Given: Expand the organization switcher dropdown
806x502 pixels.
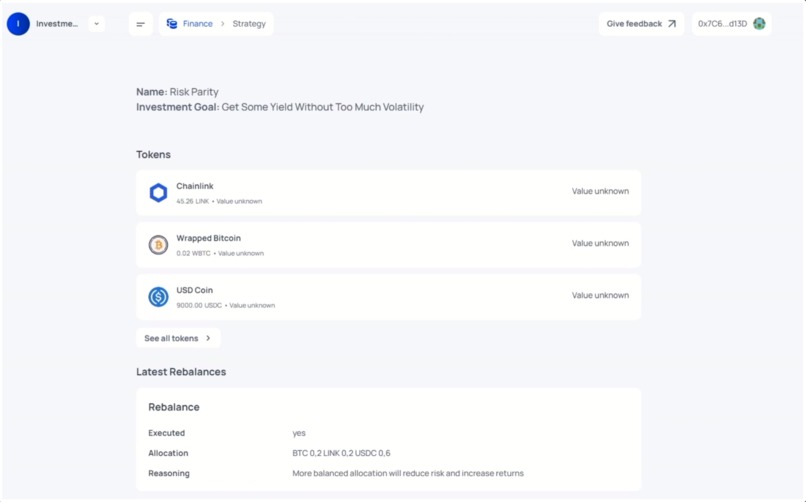Looking at the screenshot, I should 97,24.
